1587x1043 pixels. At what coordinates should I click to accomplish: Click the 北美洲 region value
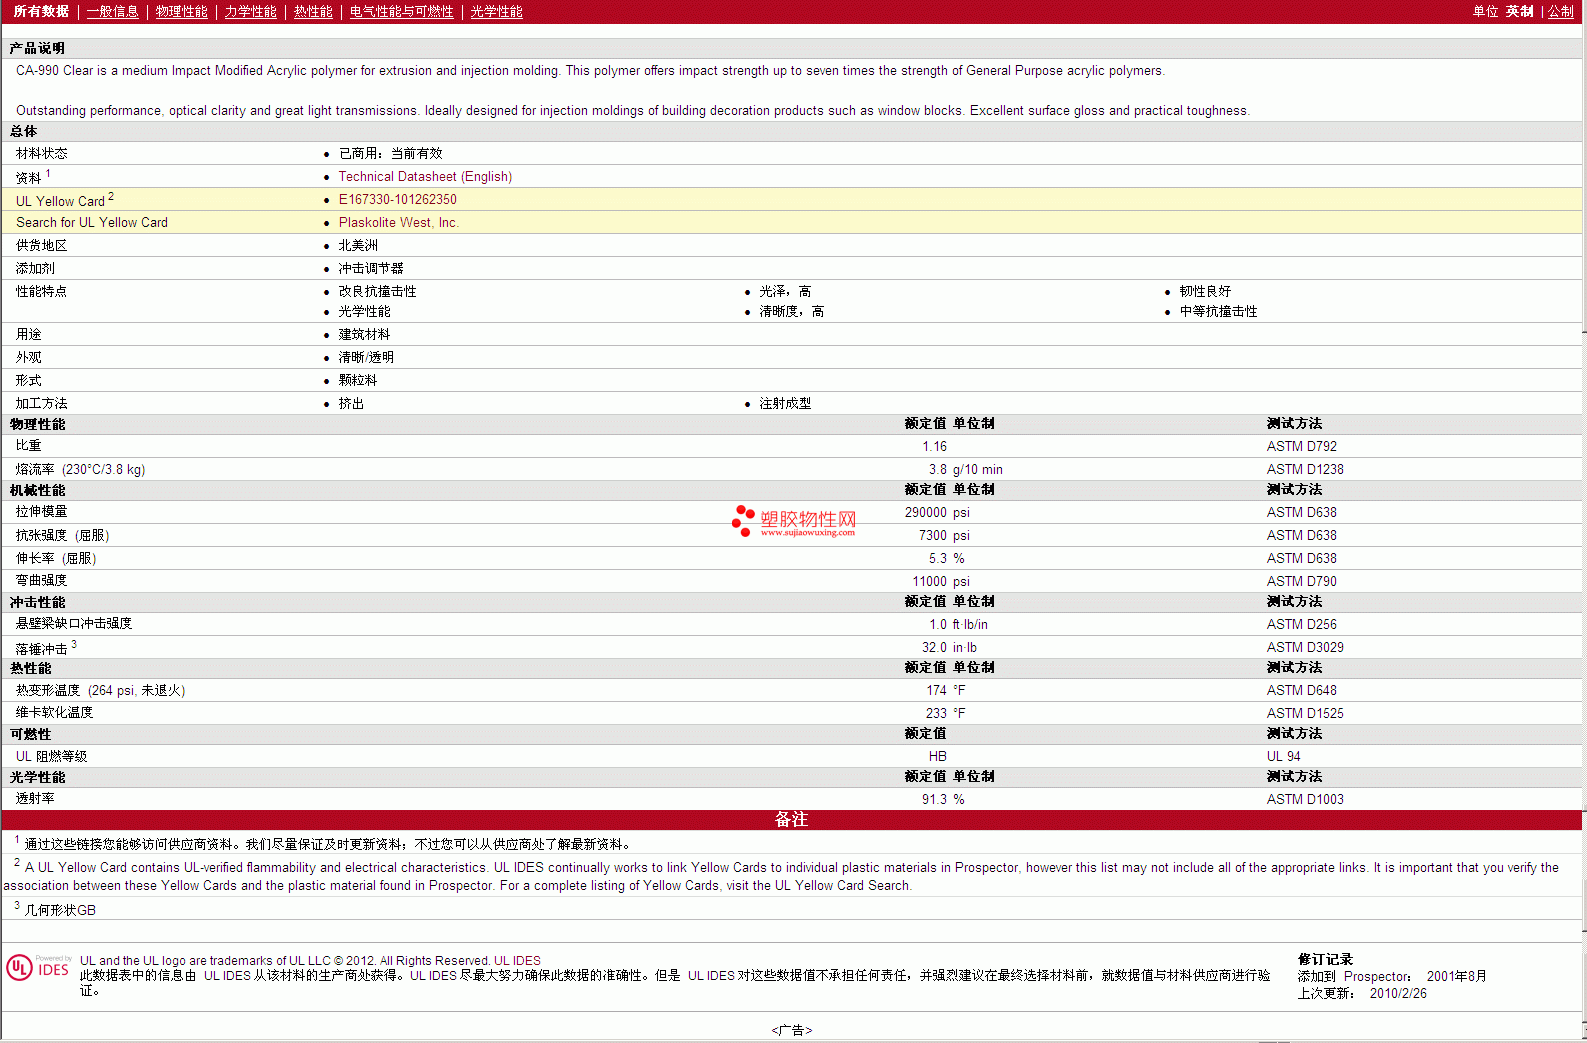358,245
